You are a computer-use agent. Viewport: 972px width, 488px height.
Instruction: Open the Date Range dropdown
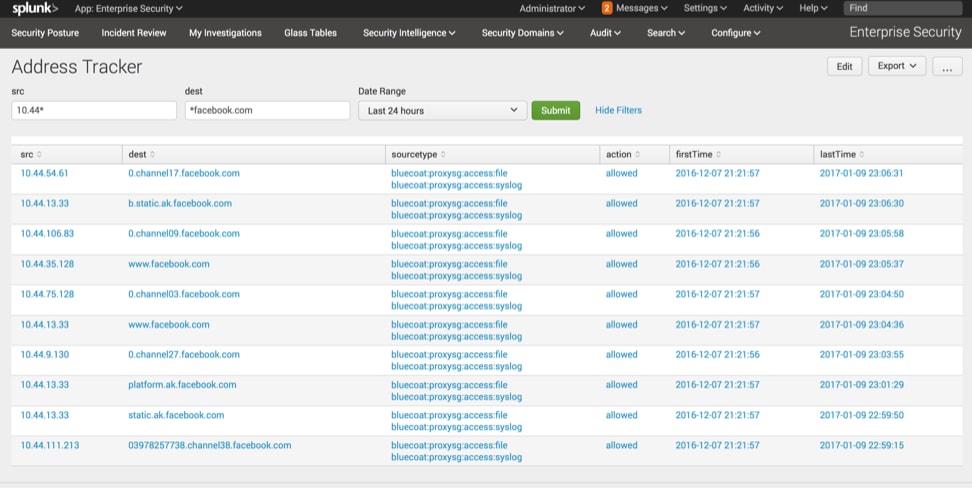[443, 110]
